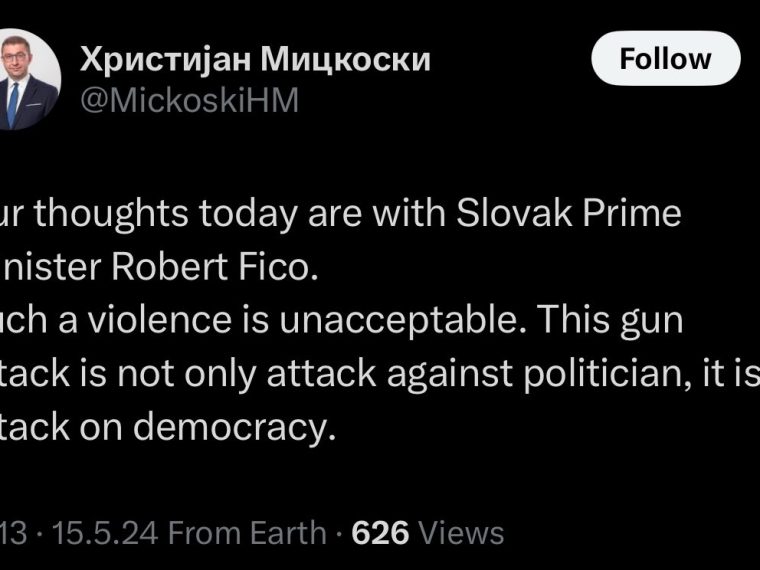
Task: Open Христијан Мицкоски display name profile
Action: pyautogui.click(x=255, y=61)
